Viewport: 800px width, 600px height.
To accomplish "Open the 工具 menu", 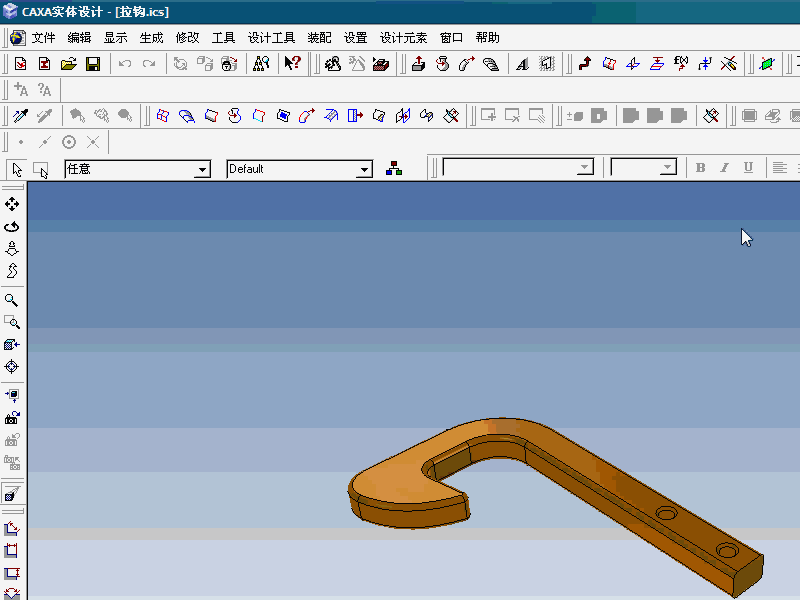I will (x=223, y=38).
